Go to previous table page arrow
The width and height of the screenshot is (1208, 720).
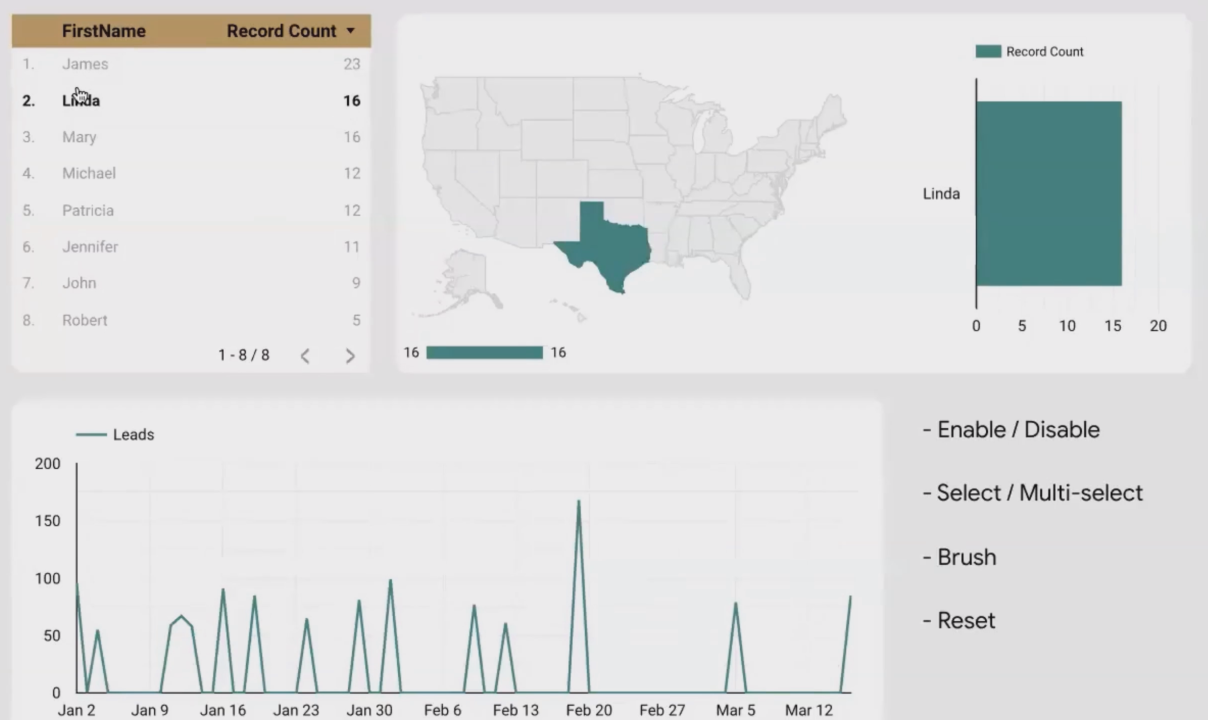305,356
